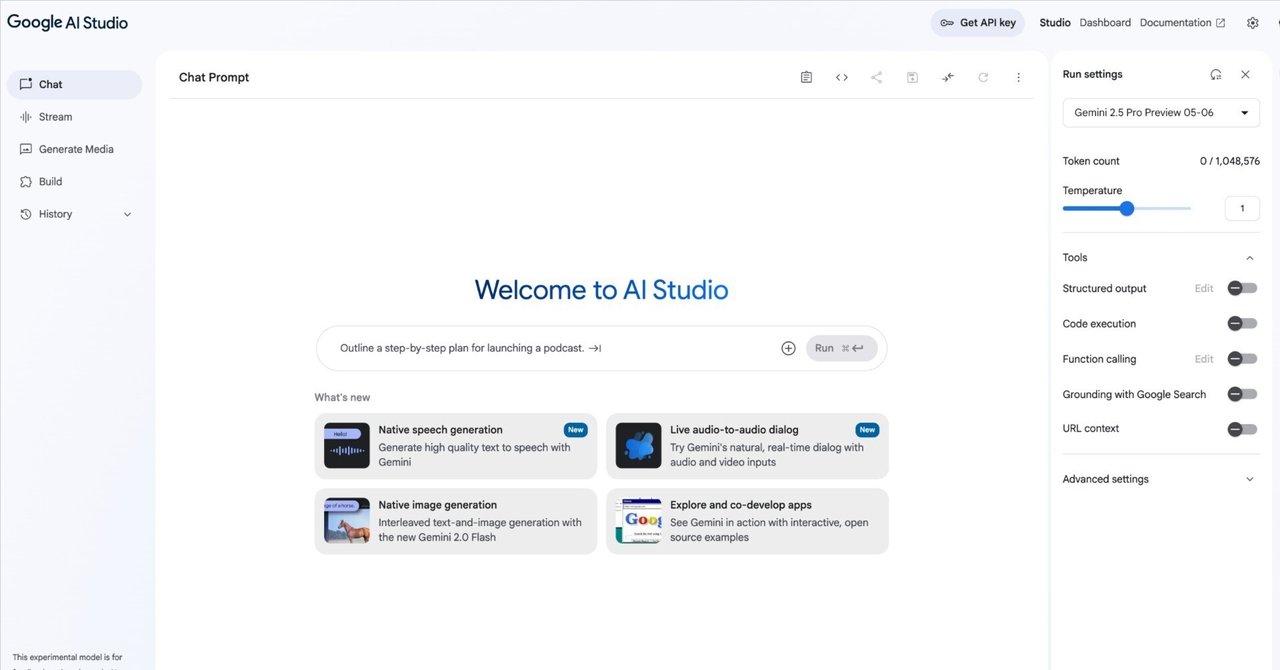The height and width of the screenshot is (670, 1280).
Task: Click the Run settings heading
Action: click(x=1092, y=74)
